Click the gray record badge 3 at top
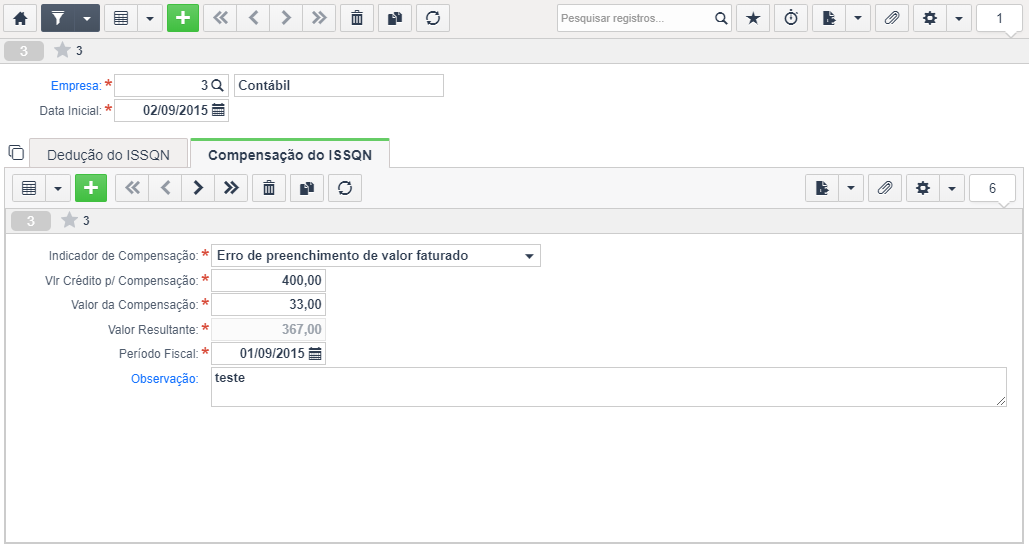 pyautogui.click(x=24, y=51)
